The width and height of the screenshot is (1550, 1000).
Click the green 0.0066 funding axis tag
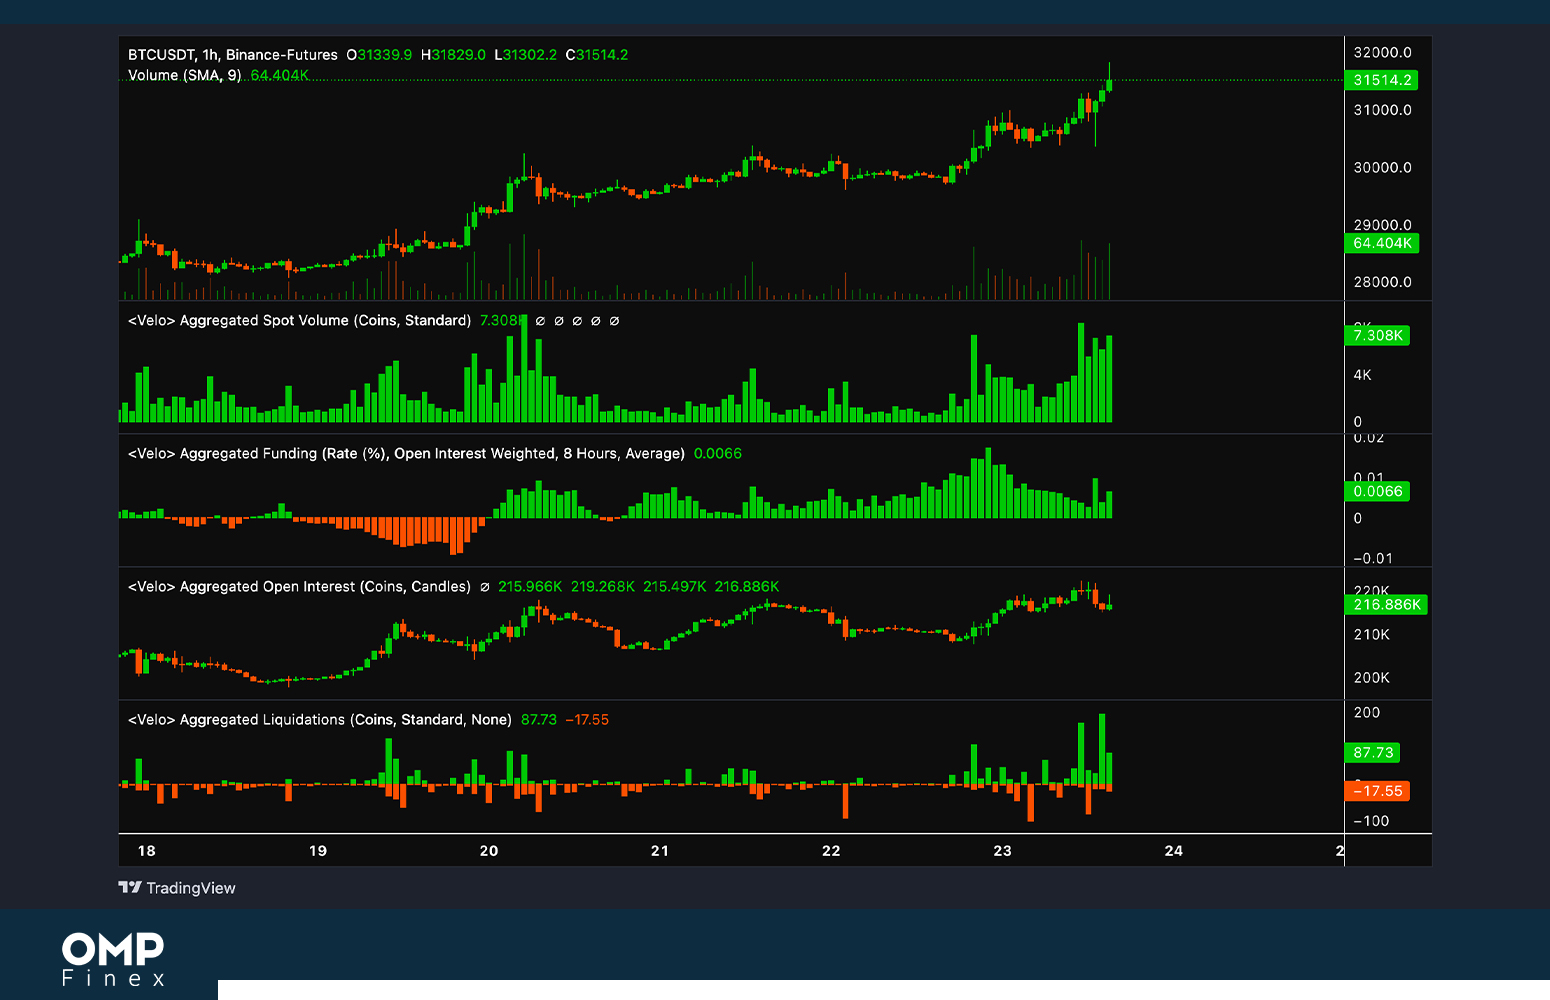(1377, 491)
